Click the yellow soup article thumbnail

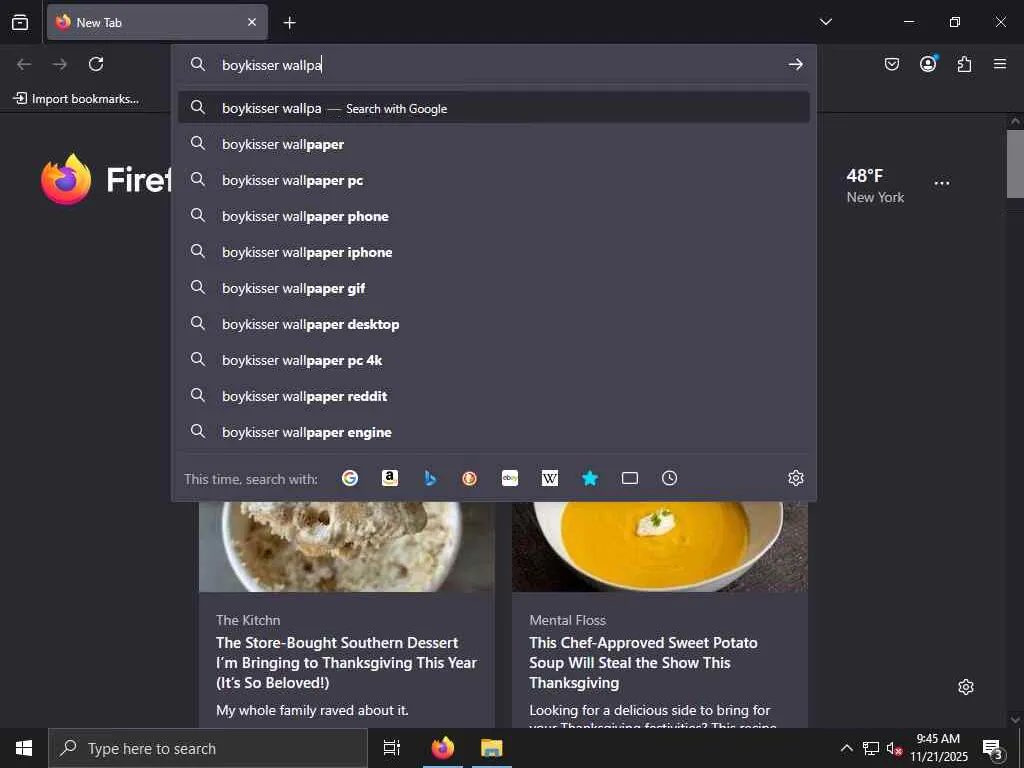coord(660,547)
